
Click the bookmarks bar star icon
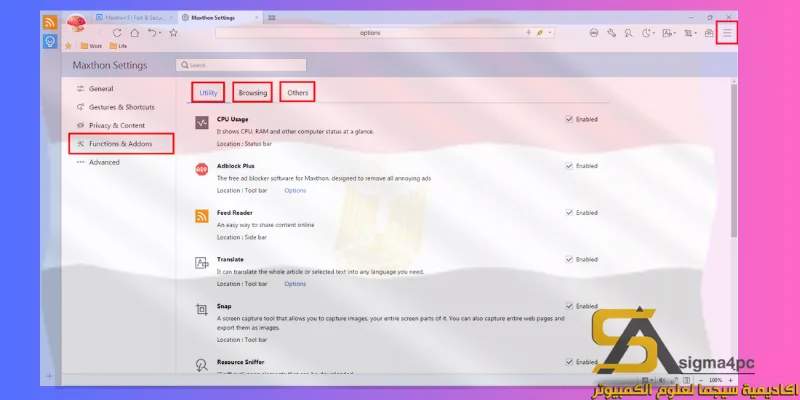[68, 46]
